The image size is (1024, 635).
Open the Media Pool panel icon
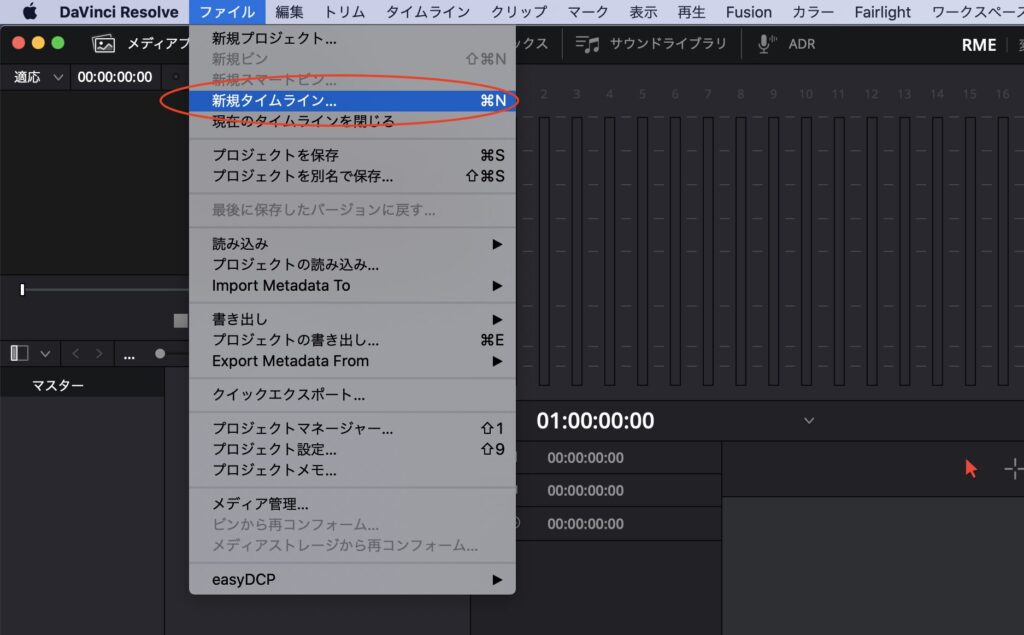(103, 44)
